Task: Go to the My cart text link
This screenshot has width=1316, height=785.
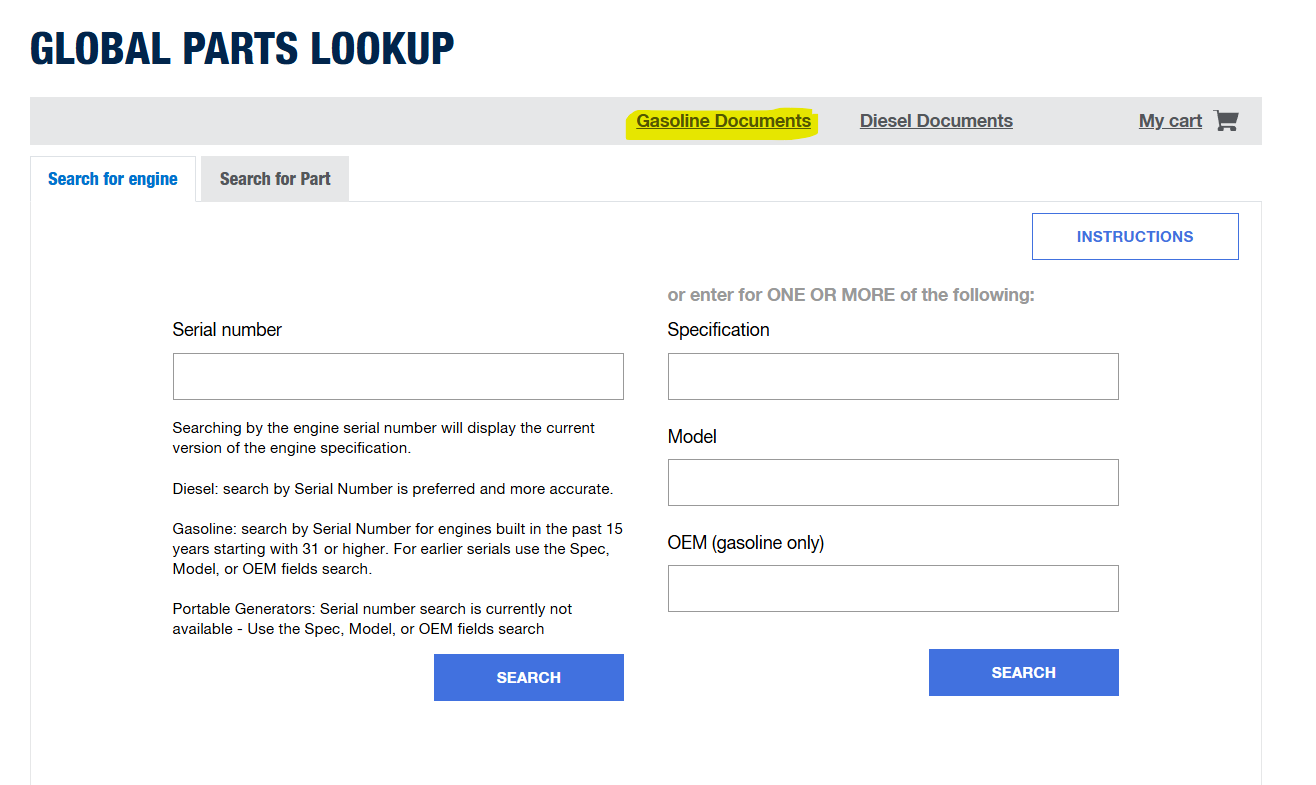Action: [1170, 121]
